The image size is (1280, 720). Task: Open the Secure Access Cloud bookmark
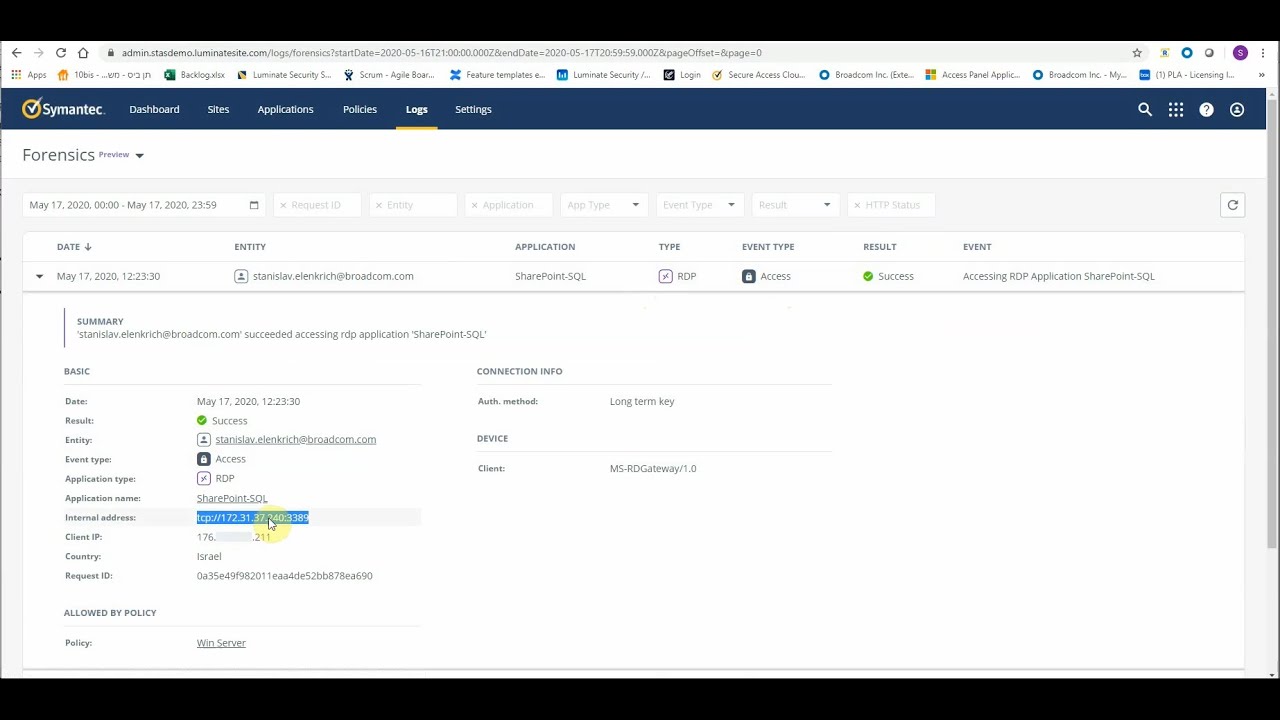click(758, 75)
